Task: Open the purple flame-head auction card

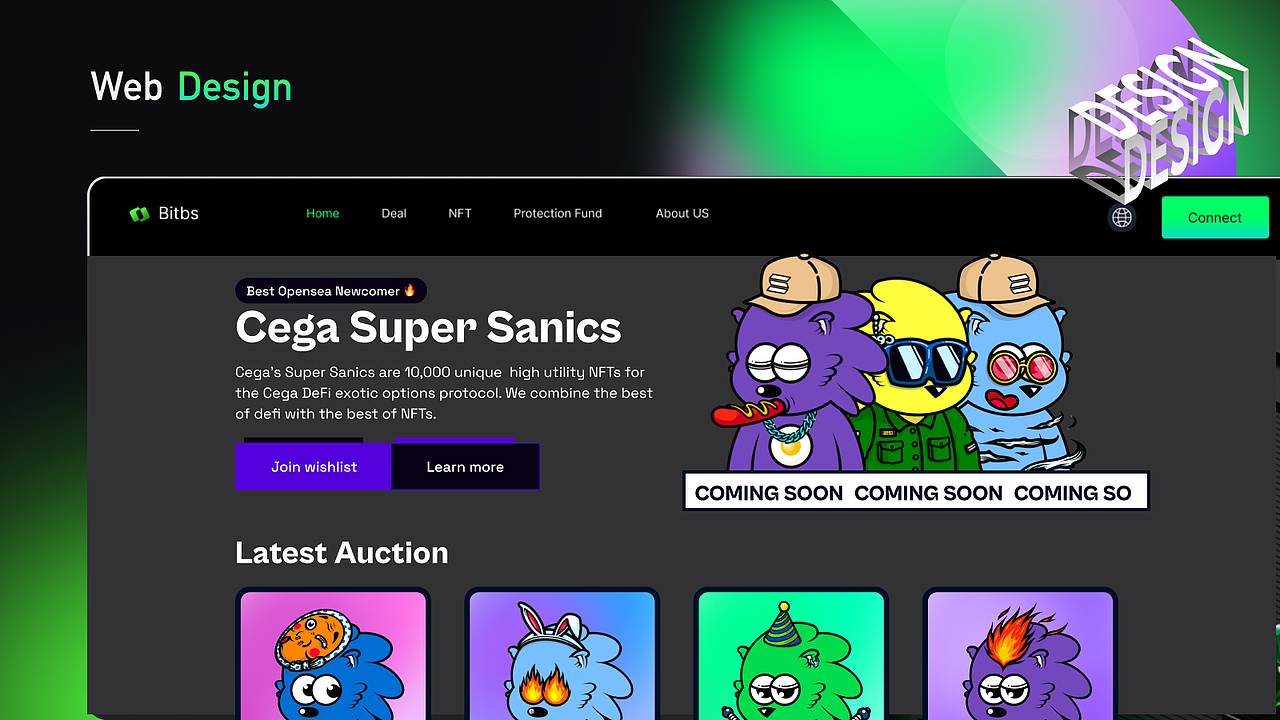Action: tap(1020, 652)
